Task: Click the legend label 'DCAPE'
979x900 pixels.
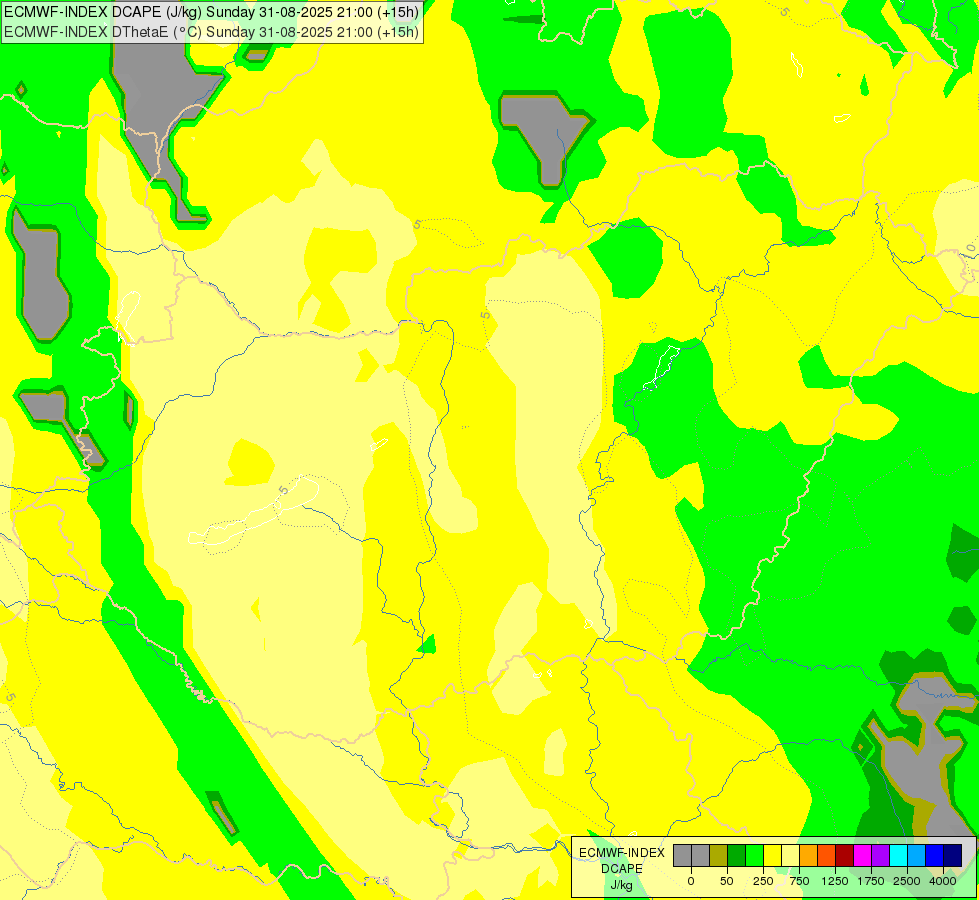Action: 622,869
